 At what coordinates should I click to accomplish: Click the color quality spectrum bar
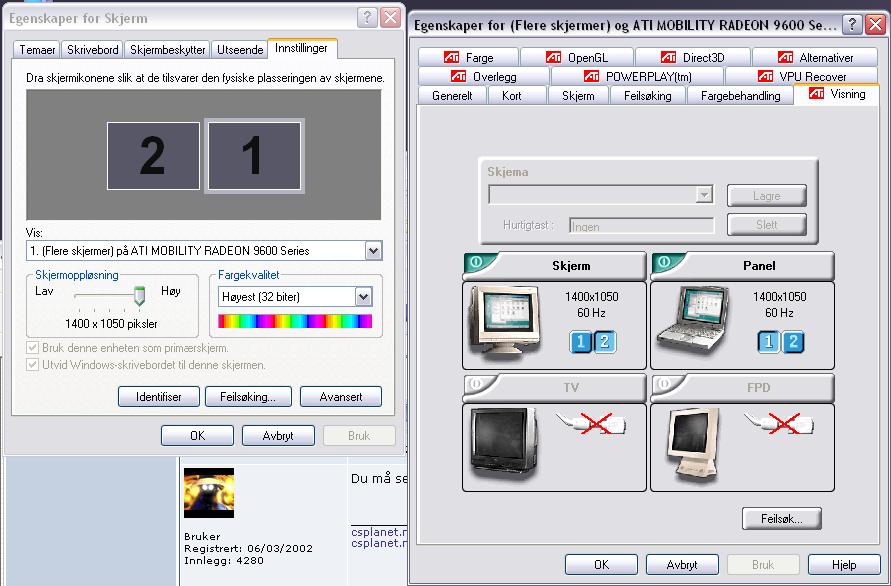(295, 321)
